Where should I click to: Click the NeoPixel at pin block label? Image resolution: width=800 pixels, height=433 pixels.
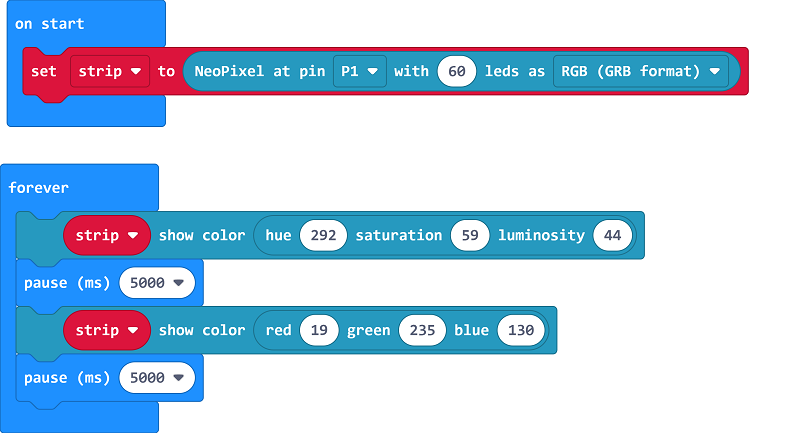pyautogui.click(x=259, y=72)
